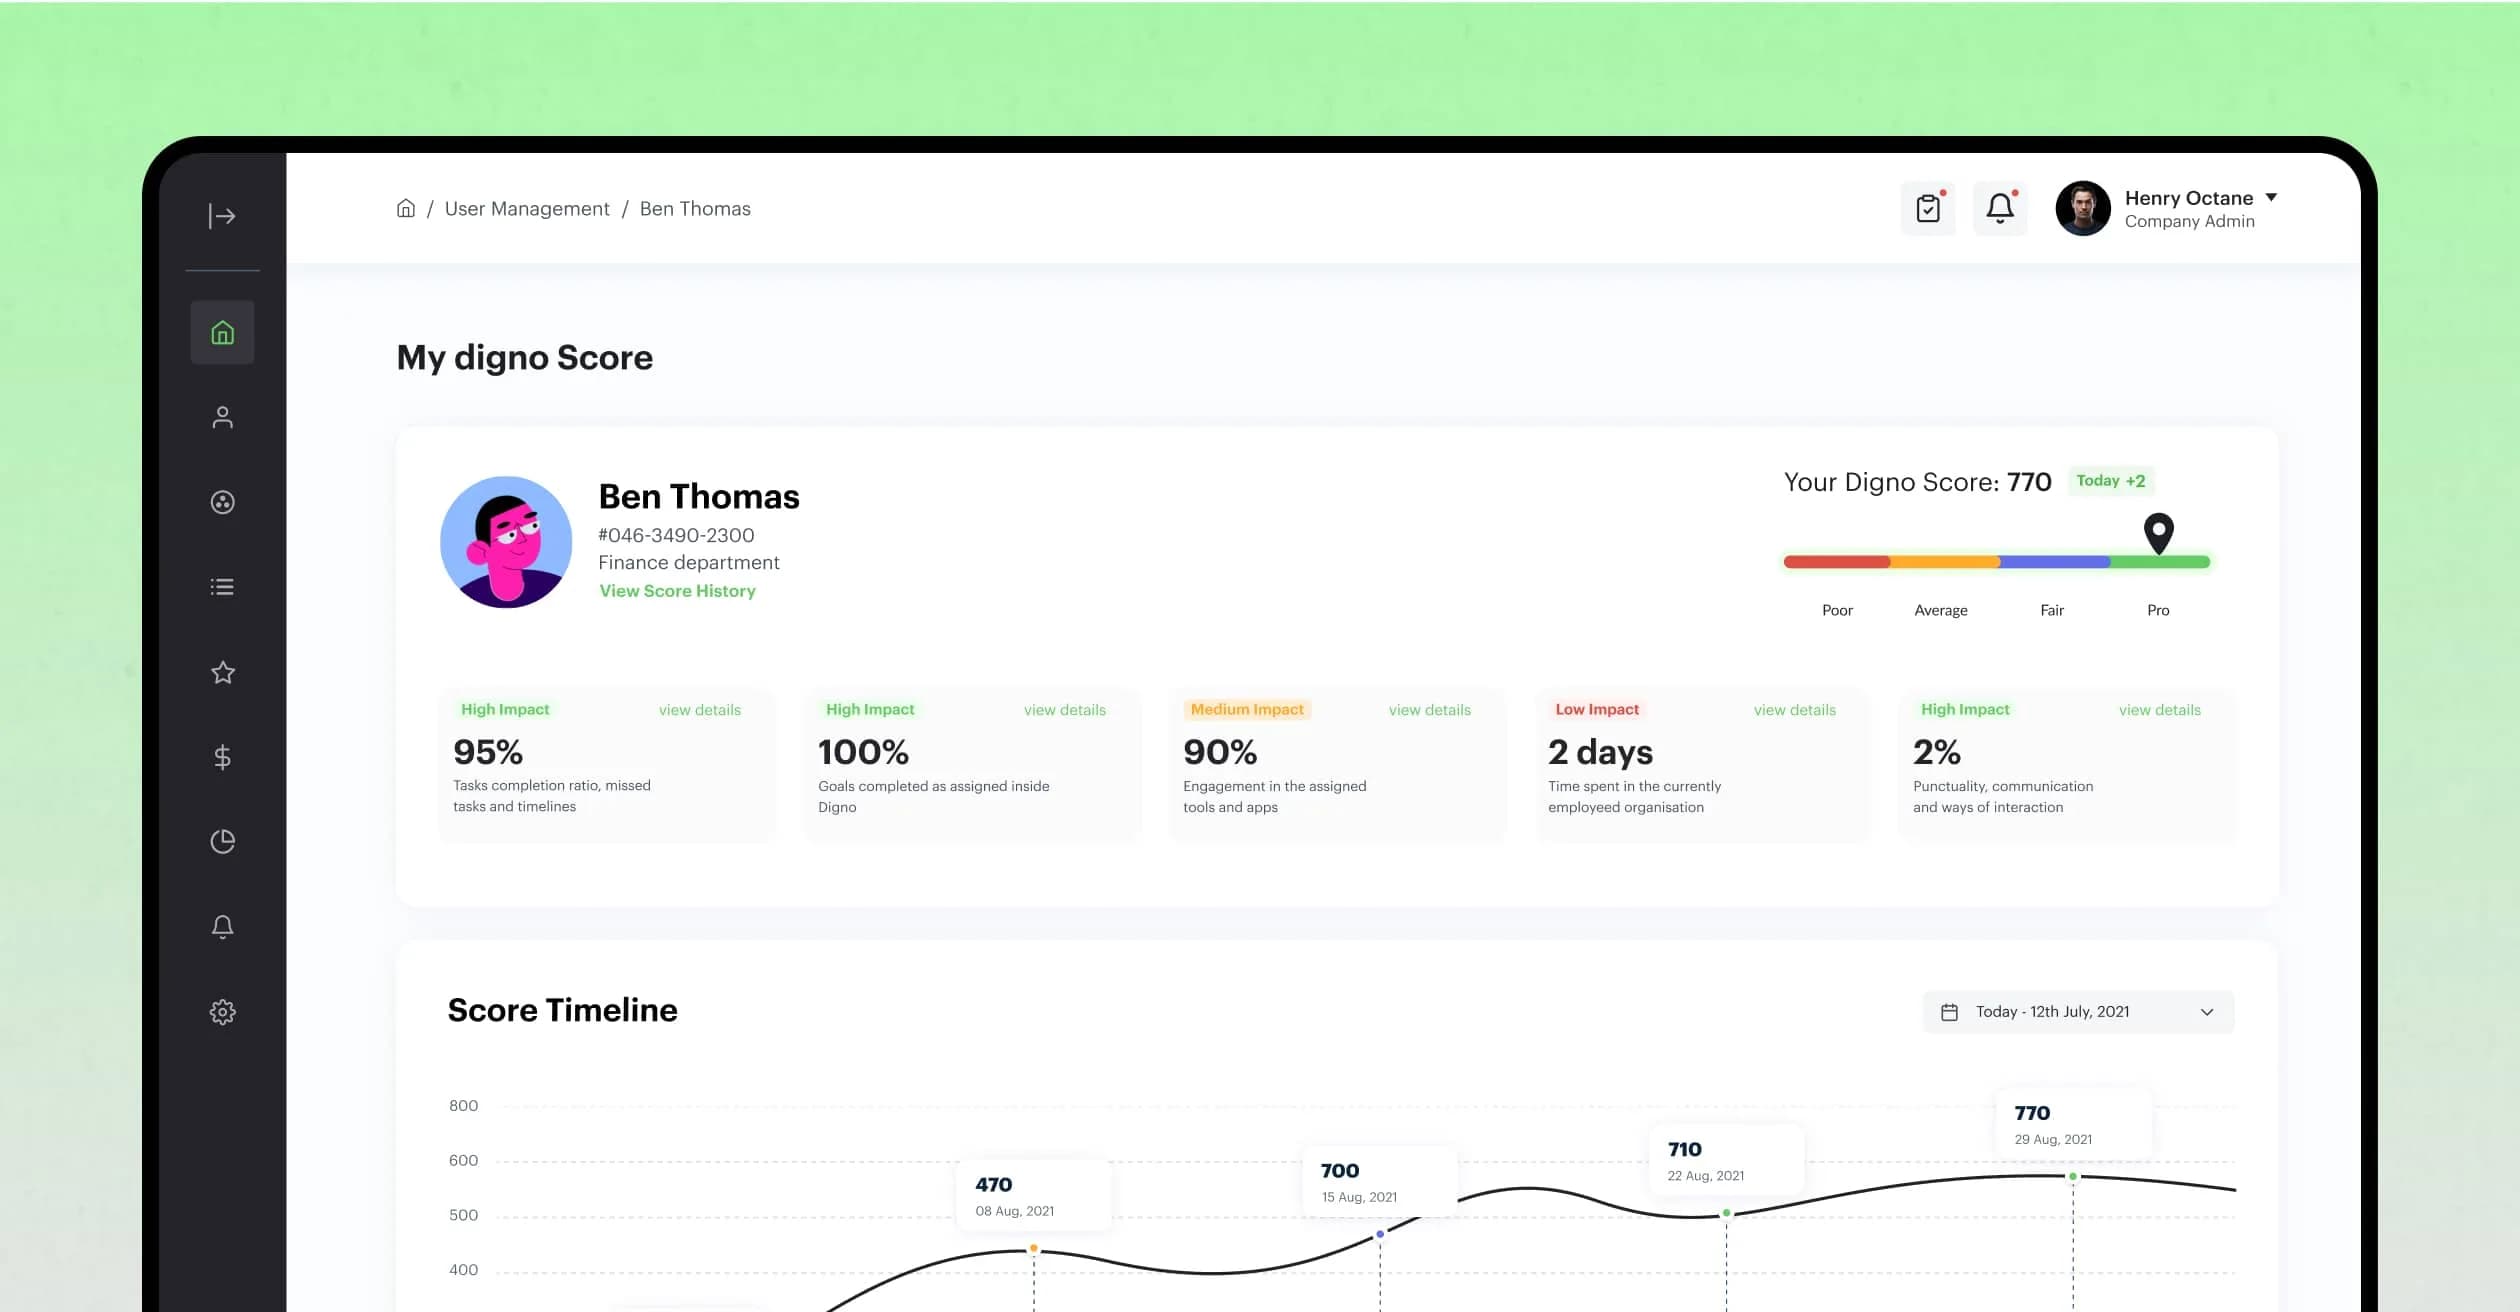The image size is (2520, 1312).
Task: Click Ben Thomas's avatar image
Action: click(x=506, y=542)
